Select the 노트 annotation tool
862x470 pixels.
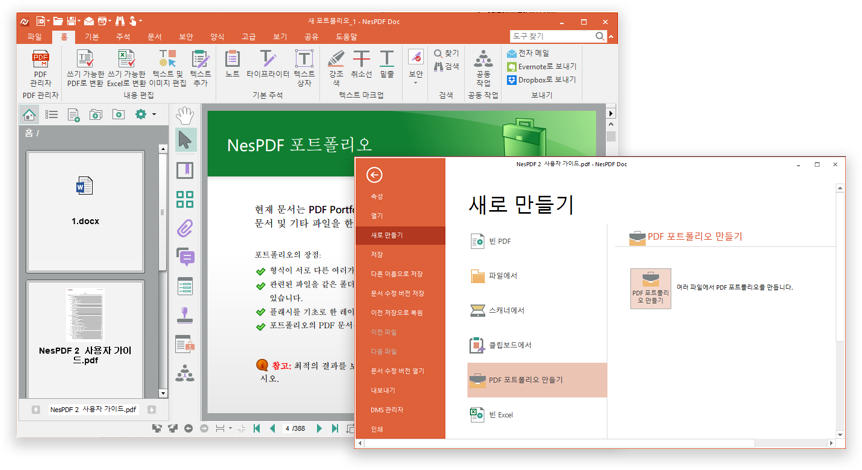(233, 64)
